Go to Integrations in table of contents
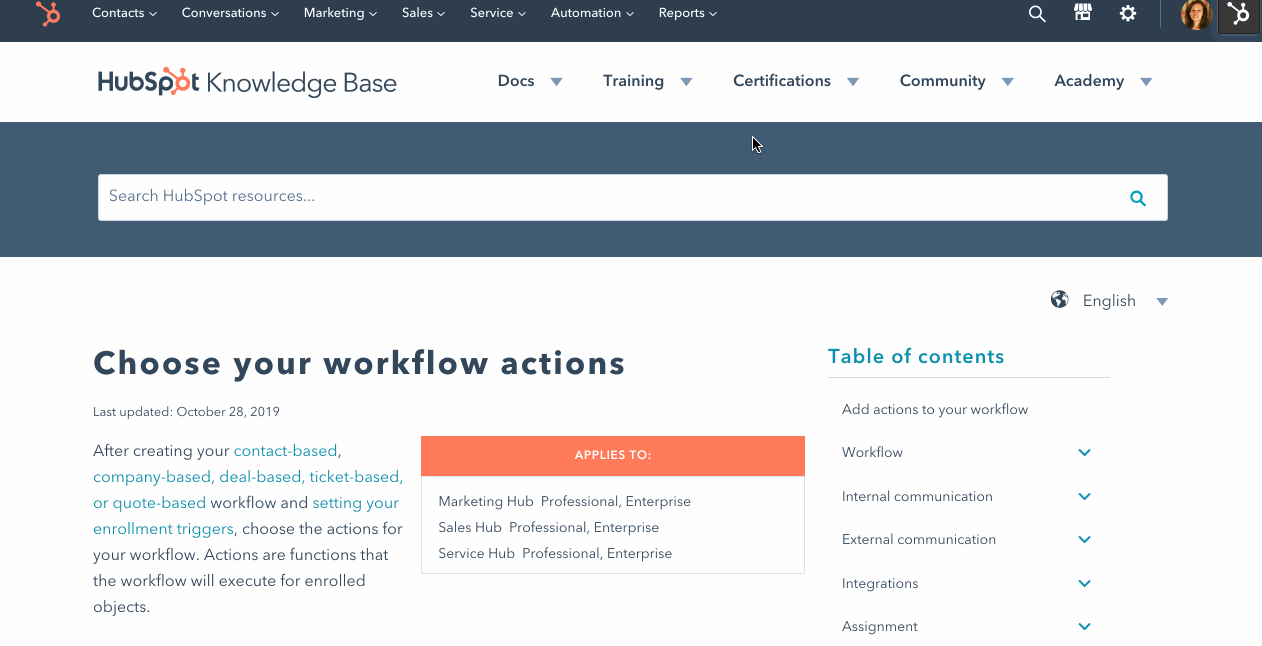The height and width of the screenshot is (646, 1262). [880, 584]
